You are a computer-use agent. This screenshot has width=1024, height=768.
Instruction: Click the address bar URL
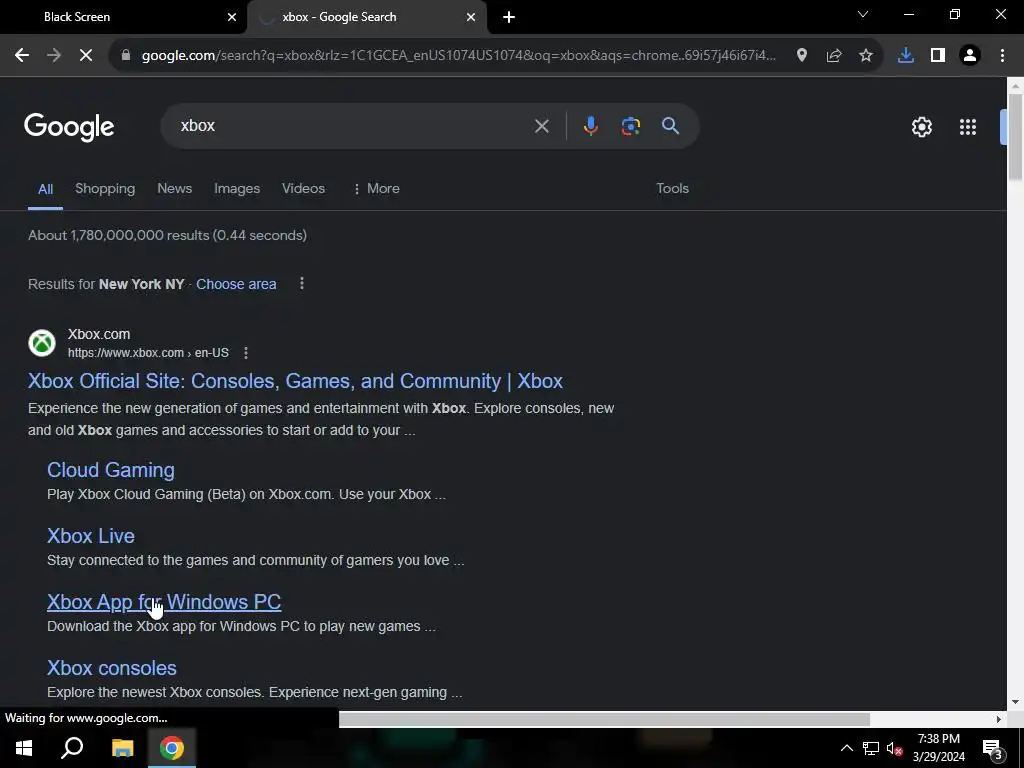coord(458,56)
